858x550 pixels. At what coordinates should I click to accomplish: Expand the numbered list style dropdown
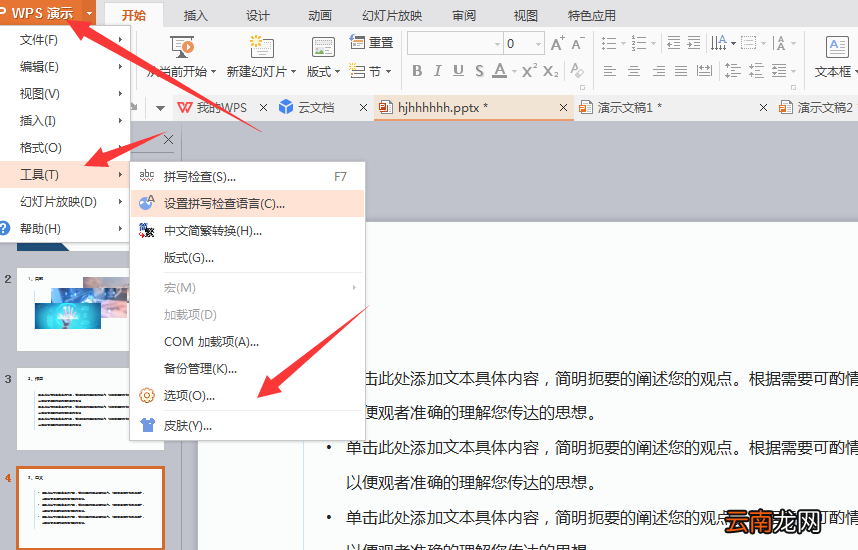click(653, 43)
